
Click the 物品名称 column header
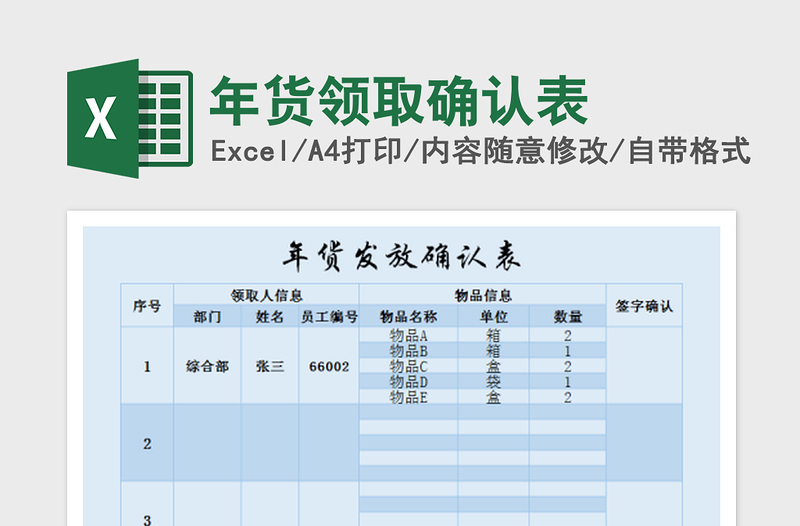tap(408, 316)
